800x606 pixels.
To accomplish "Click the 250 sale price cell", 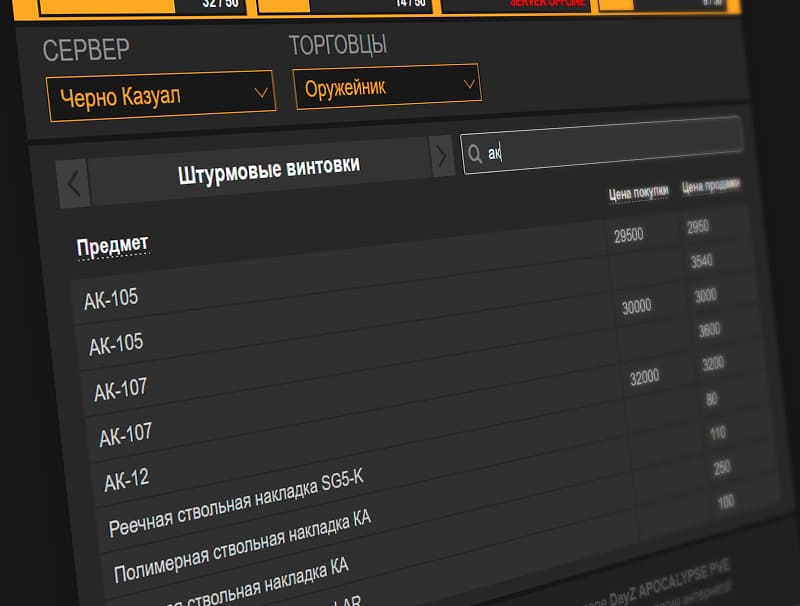I will tap(722, 468).
